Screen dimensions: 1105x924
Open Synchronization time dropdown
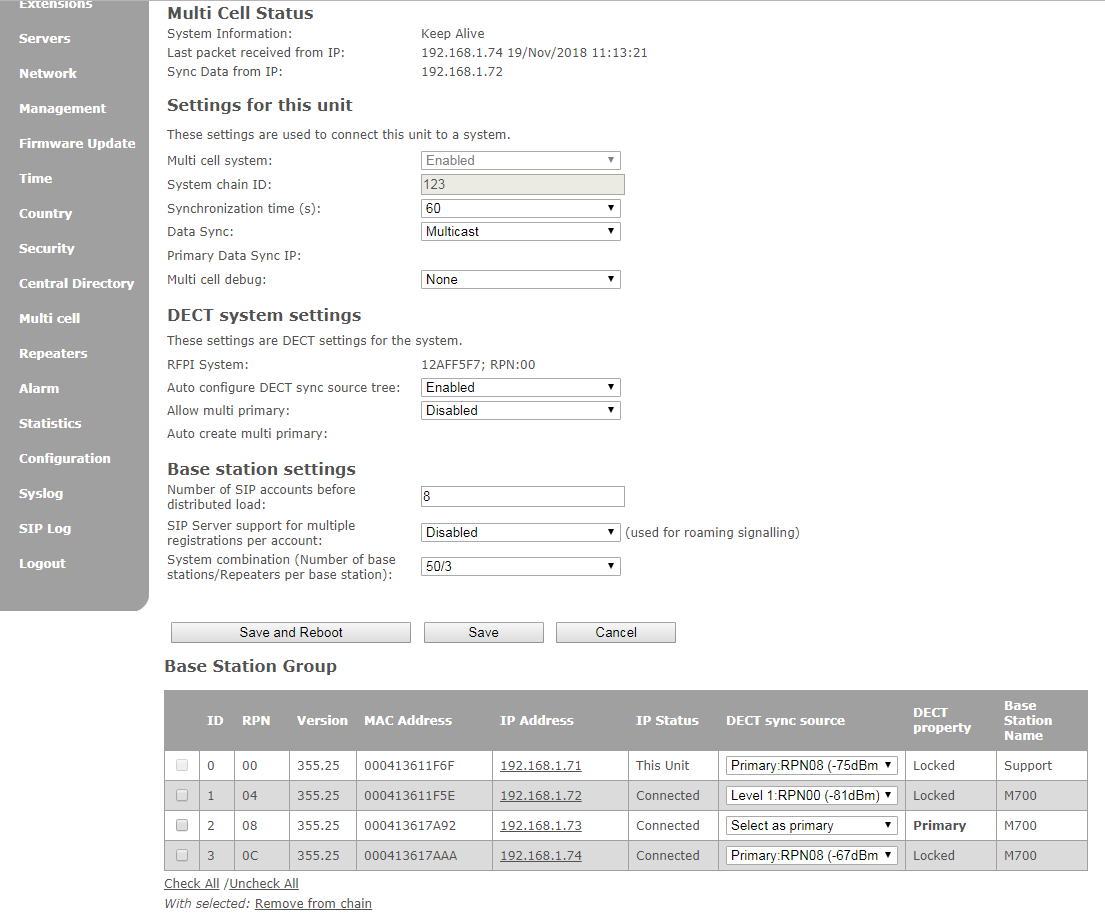point(521,209)
